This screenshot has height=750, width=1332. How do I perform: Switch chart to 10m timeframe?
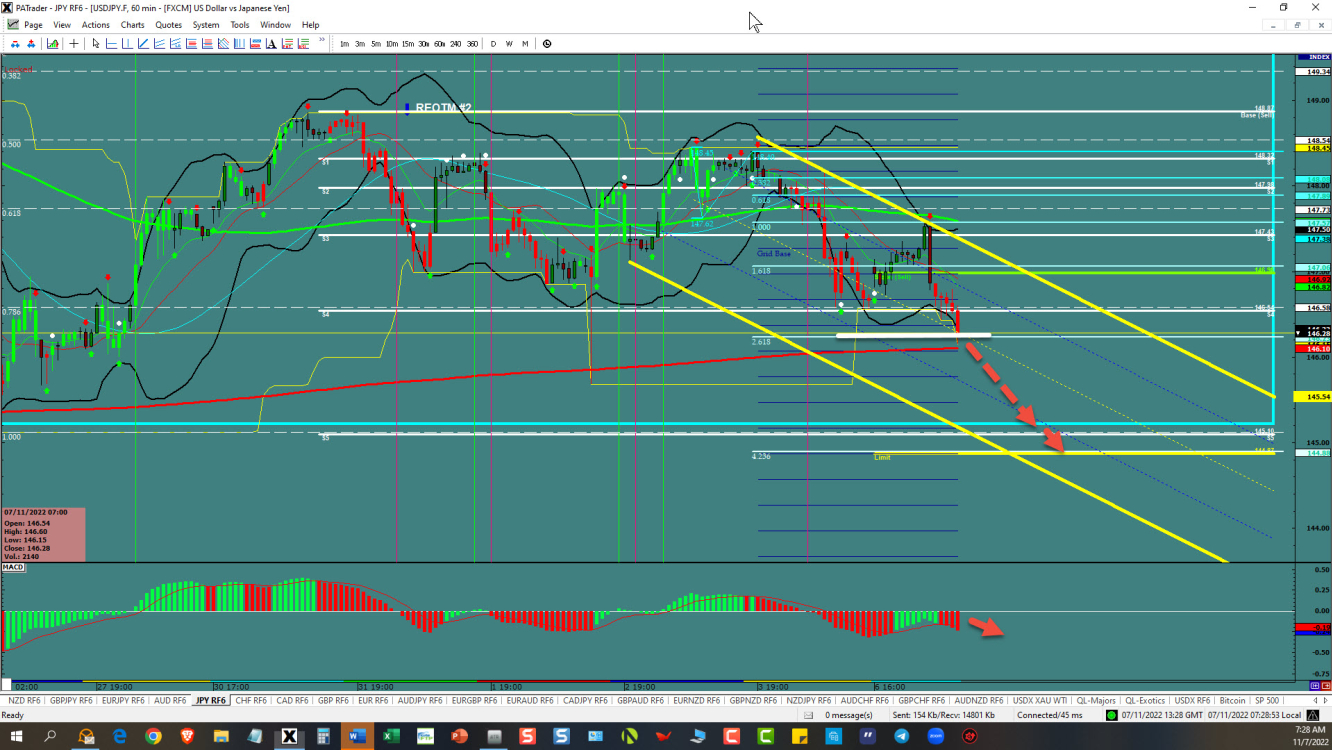(x=392, y=43)
